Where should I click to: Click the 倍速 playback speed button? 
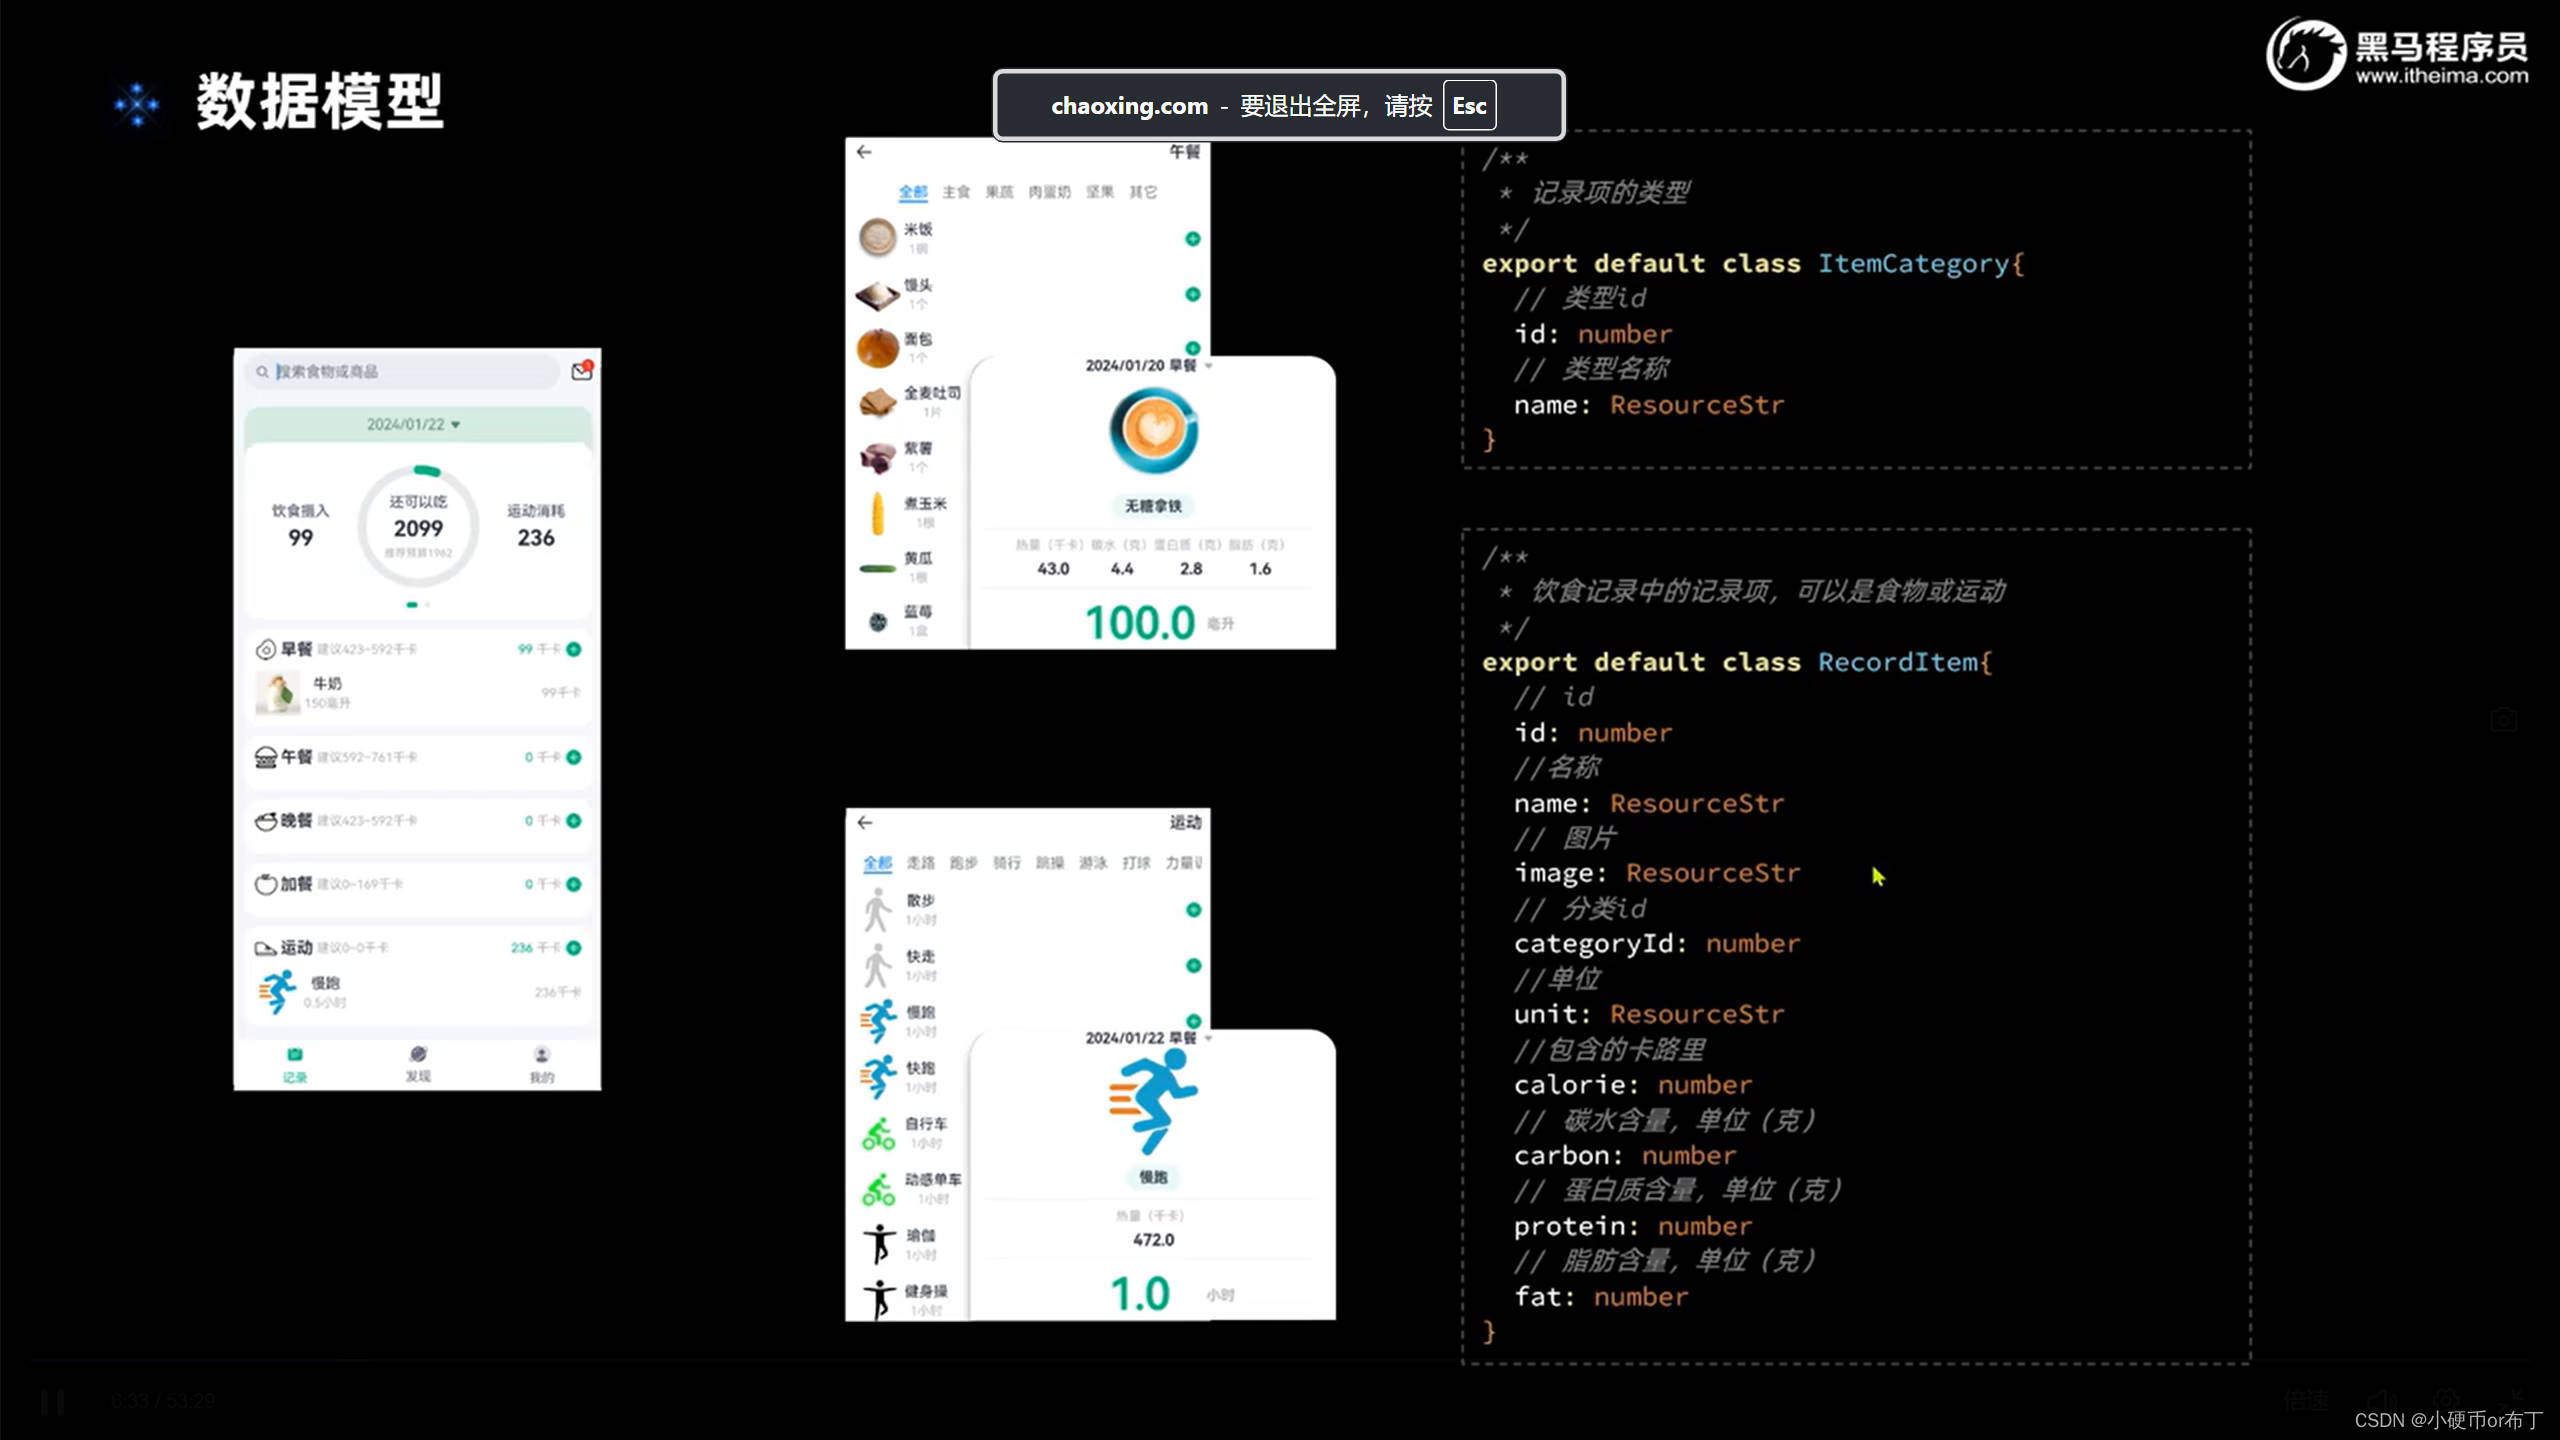pyautogui.click(x=2306, y=1401)
